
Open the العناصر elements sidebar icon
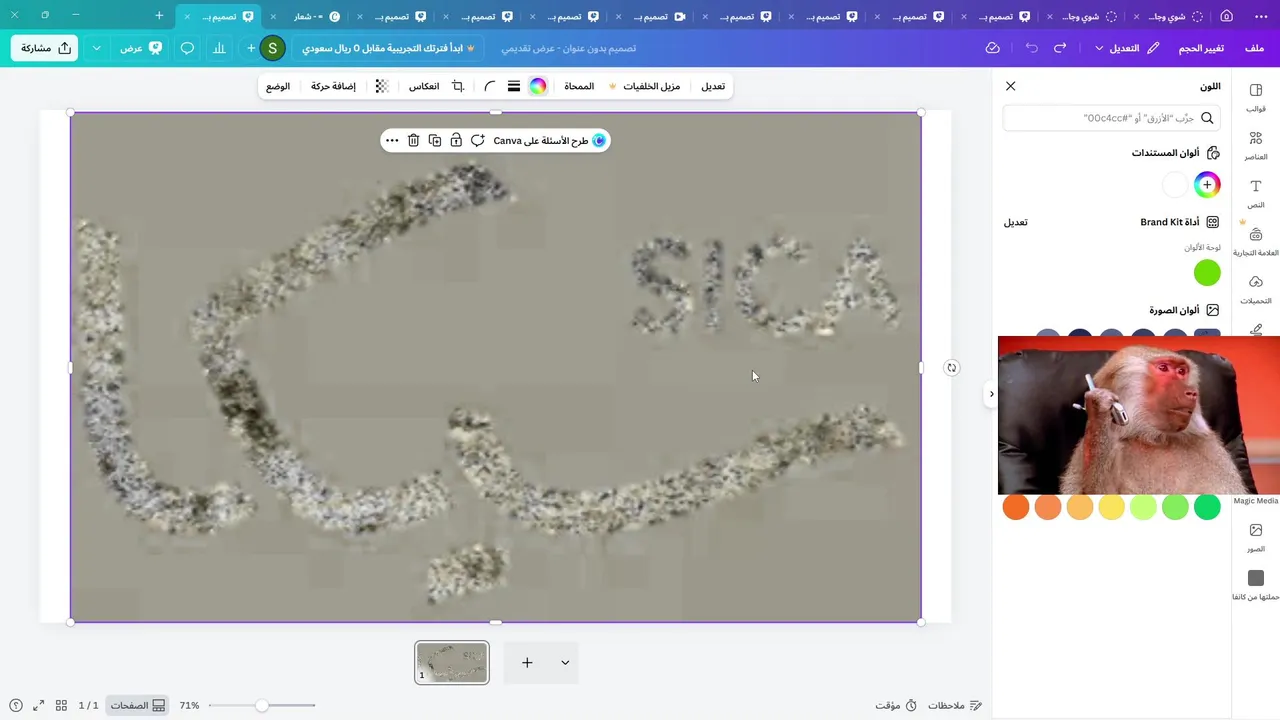(x=1256, y=146)
